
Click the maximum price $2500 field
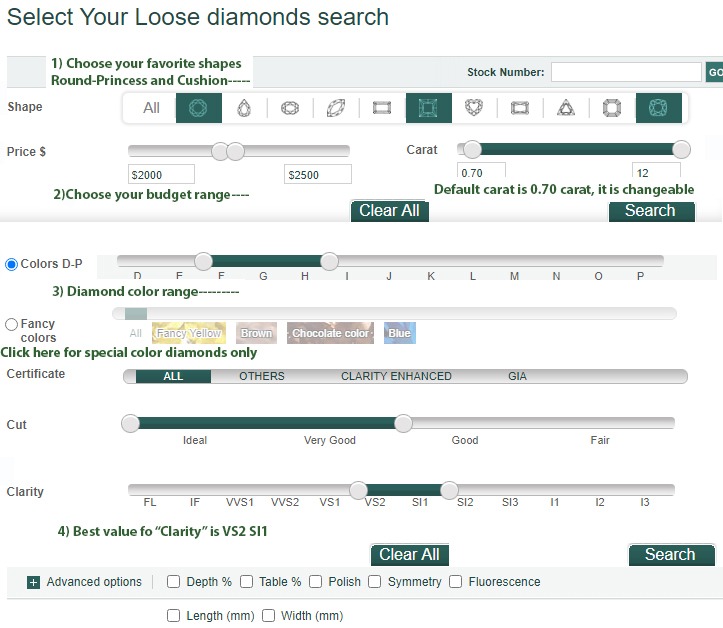[318, 175]
